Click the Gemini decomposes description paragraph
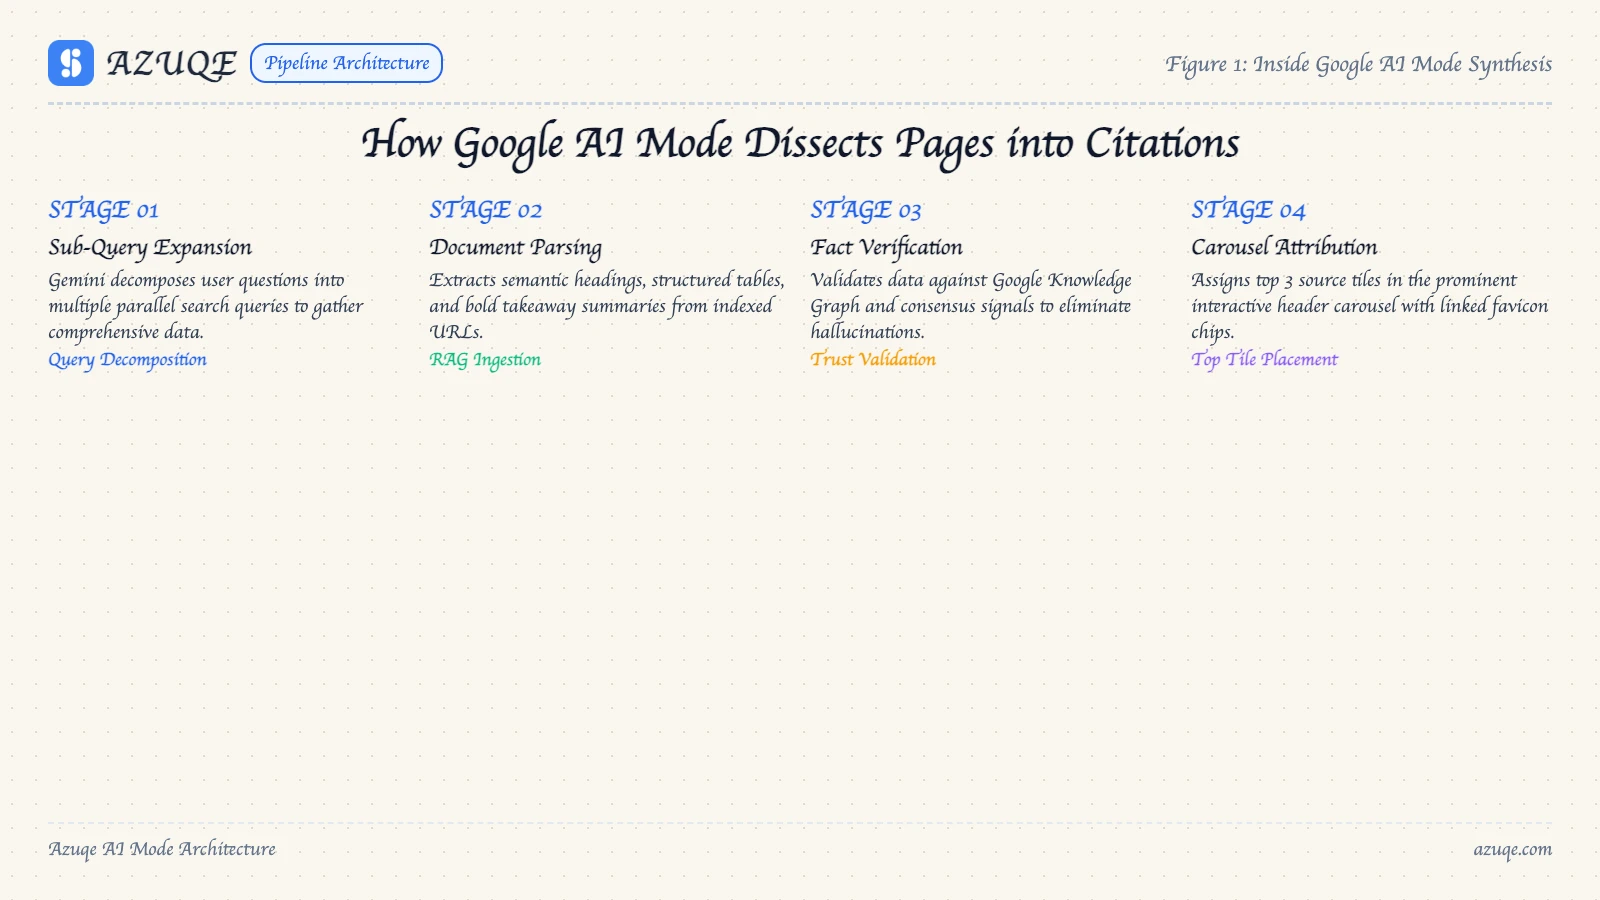The width and height of the screenshot is (1600, 900). click(206, 306)
